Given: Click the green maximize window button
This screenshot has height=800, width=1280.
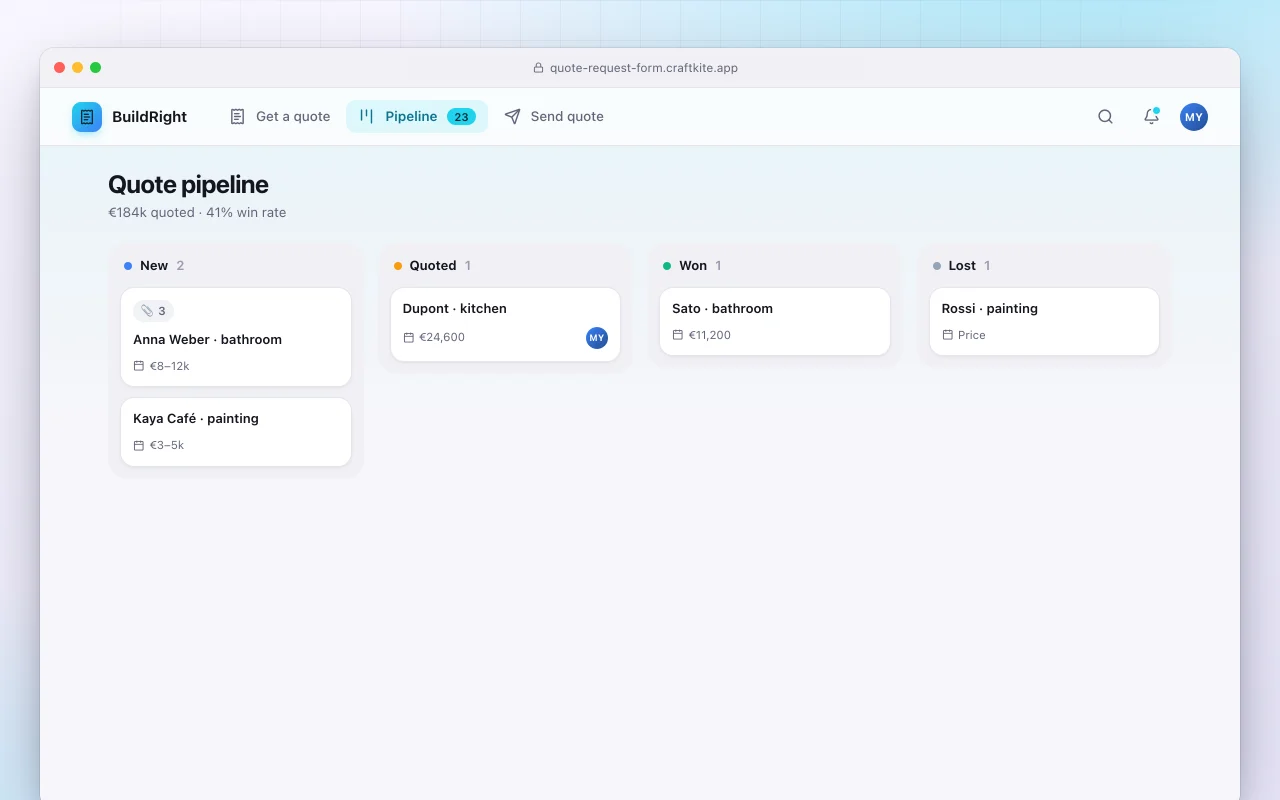Looking at the screenshot, I should click(96, 68).
